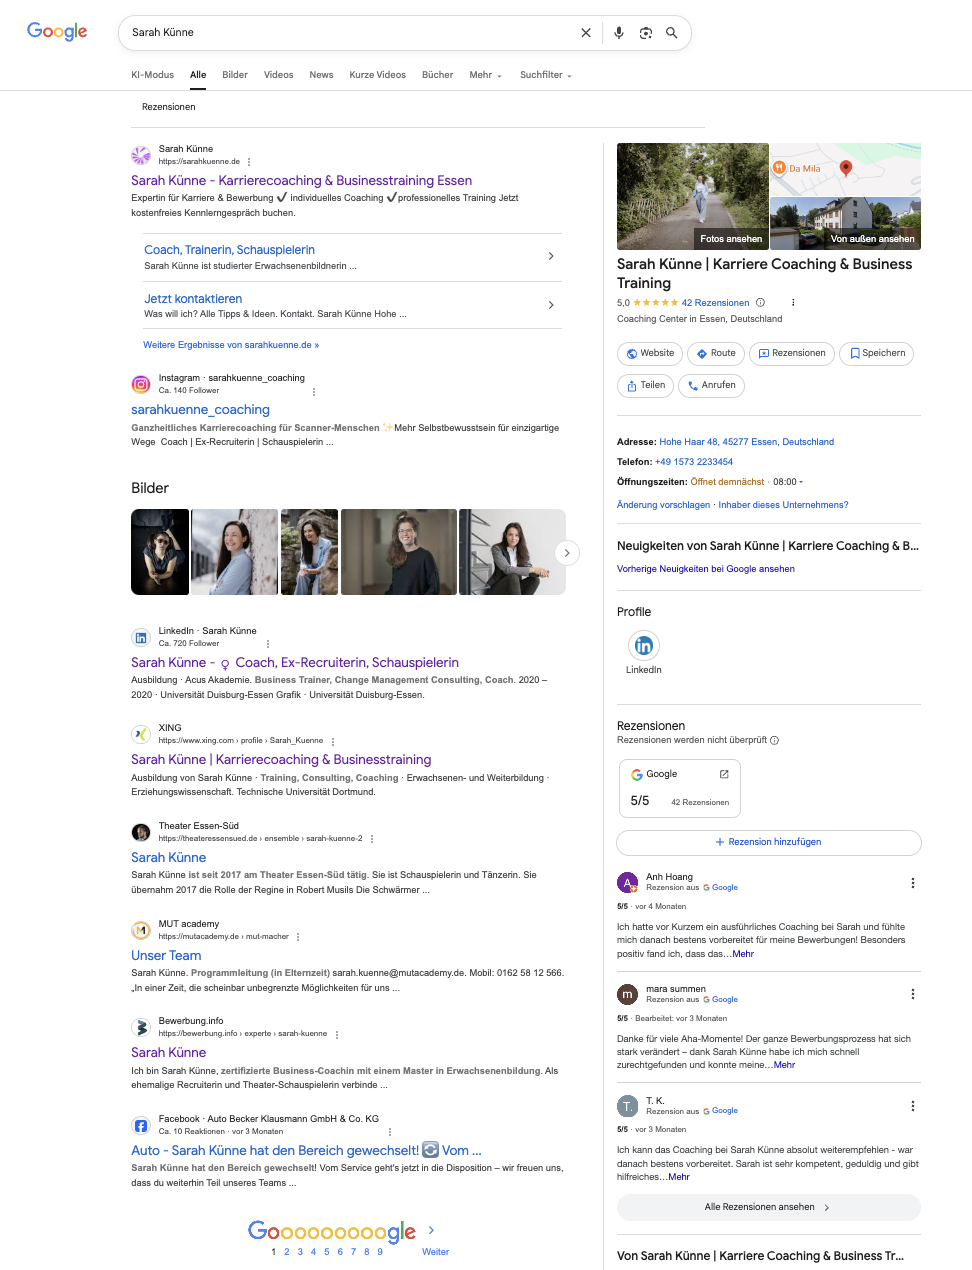This screenshot has width=972, height=1270.
Task: Switch to the News tab
Action: point(321,75)
